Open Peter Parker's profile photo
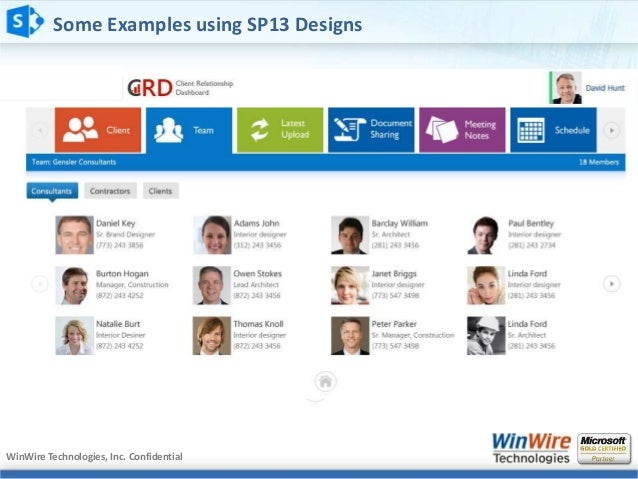Image resolution: width=638 pixels, height=479 pixels. coord(350,336)
